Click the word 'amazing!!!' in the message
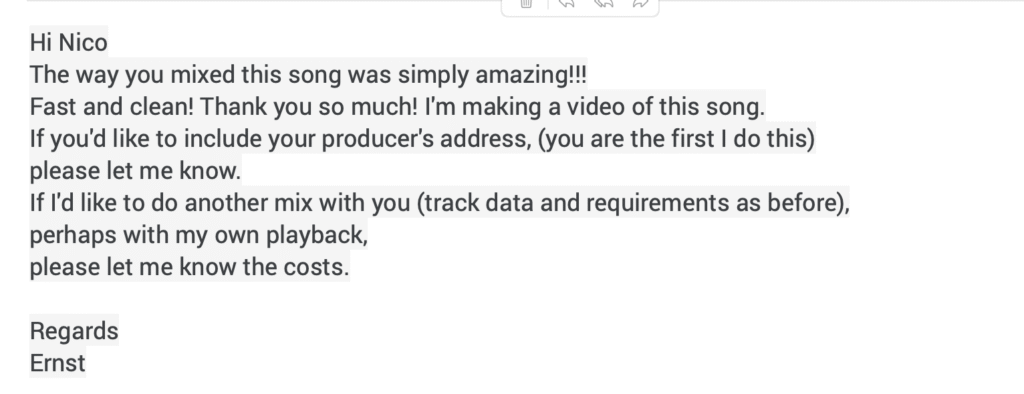This screenshot has height=394, width=1024. (x=531, y=74)
